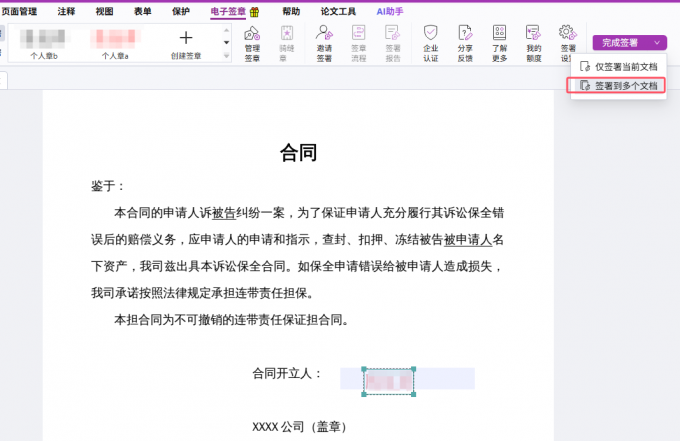Choose 签署到多个文档 from dropdown
680x441 pixels.
pos(618,86)
